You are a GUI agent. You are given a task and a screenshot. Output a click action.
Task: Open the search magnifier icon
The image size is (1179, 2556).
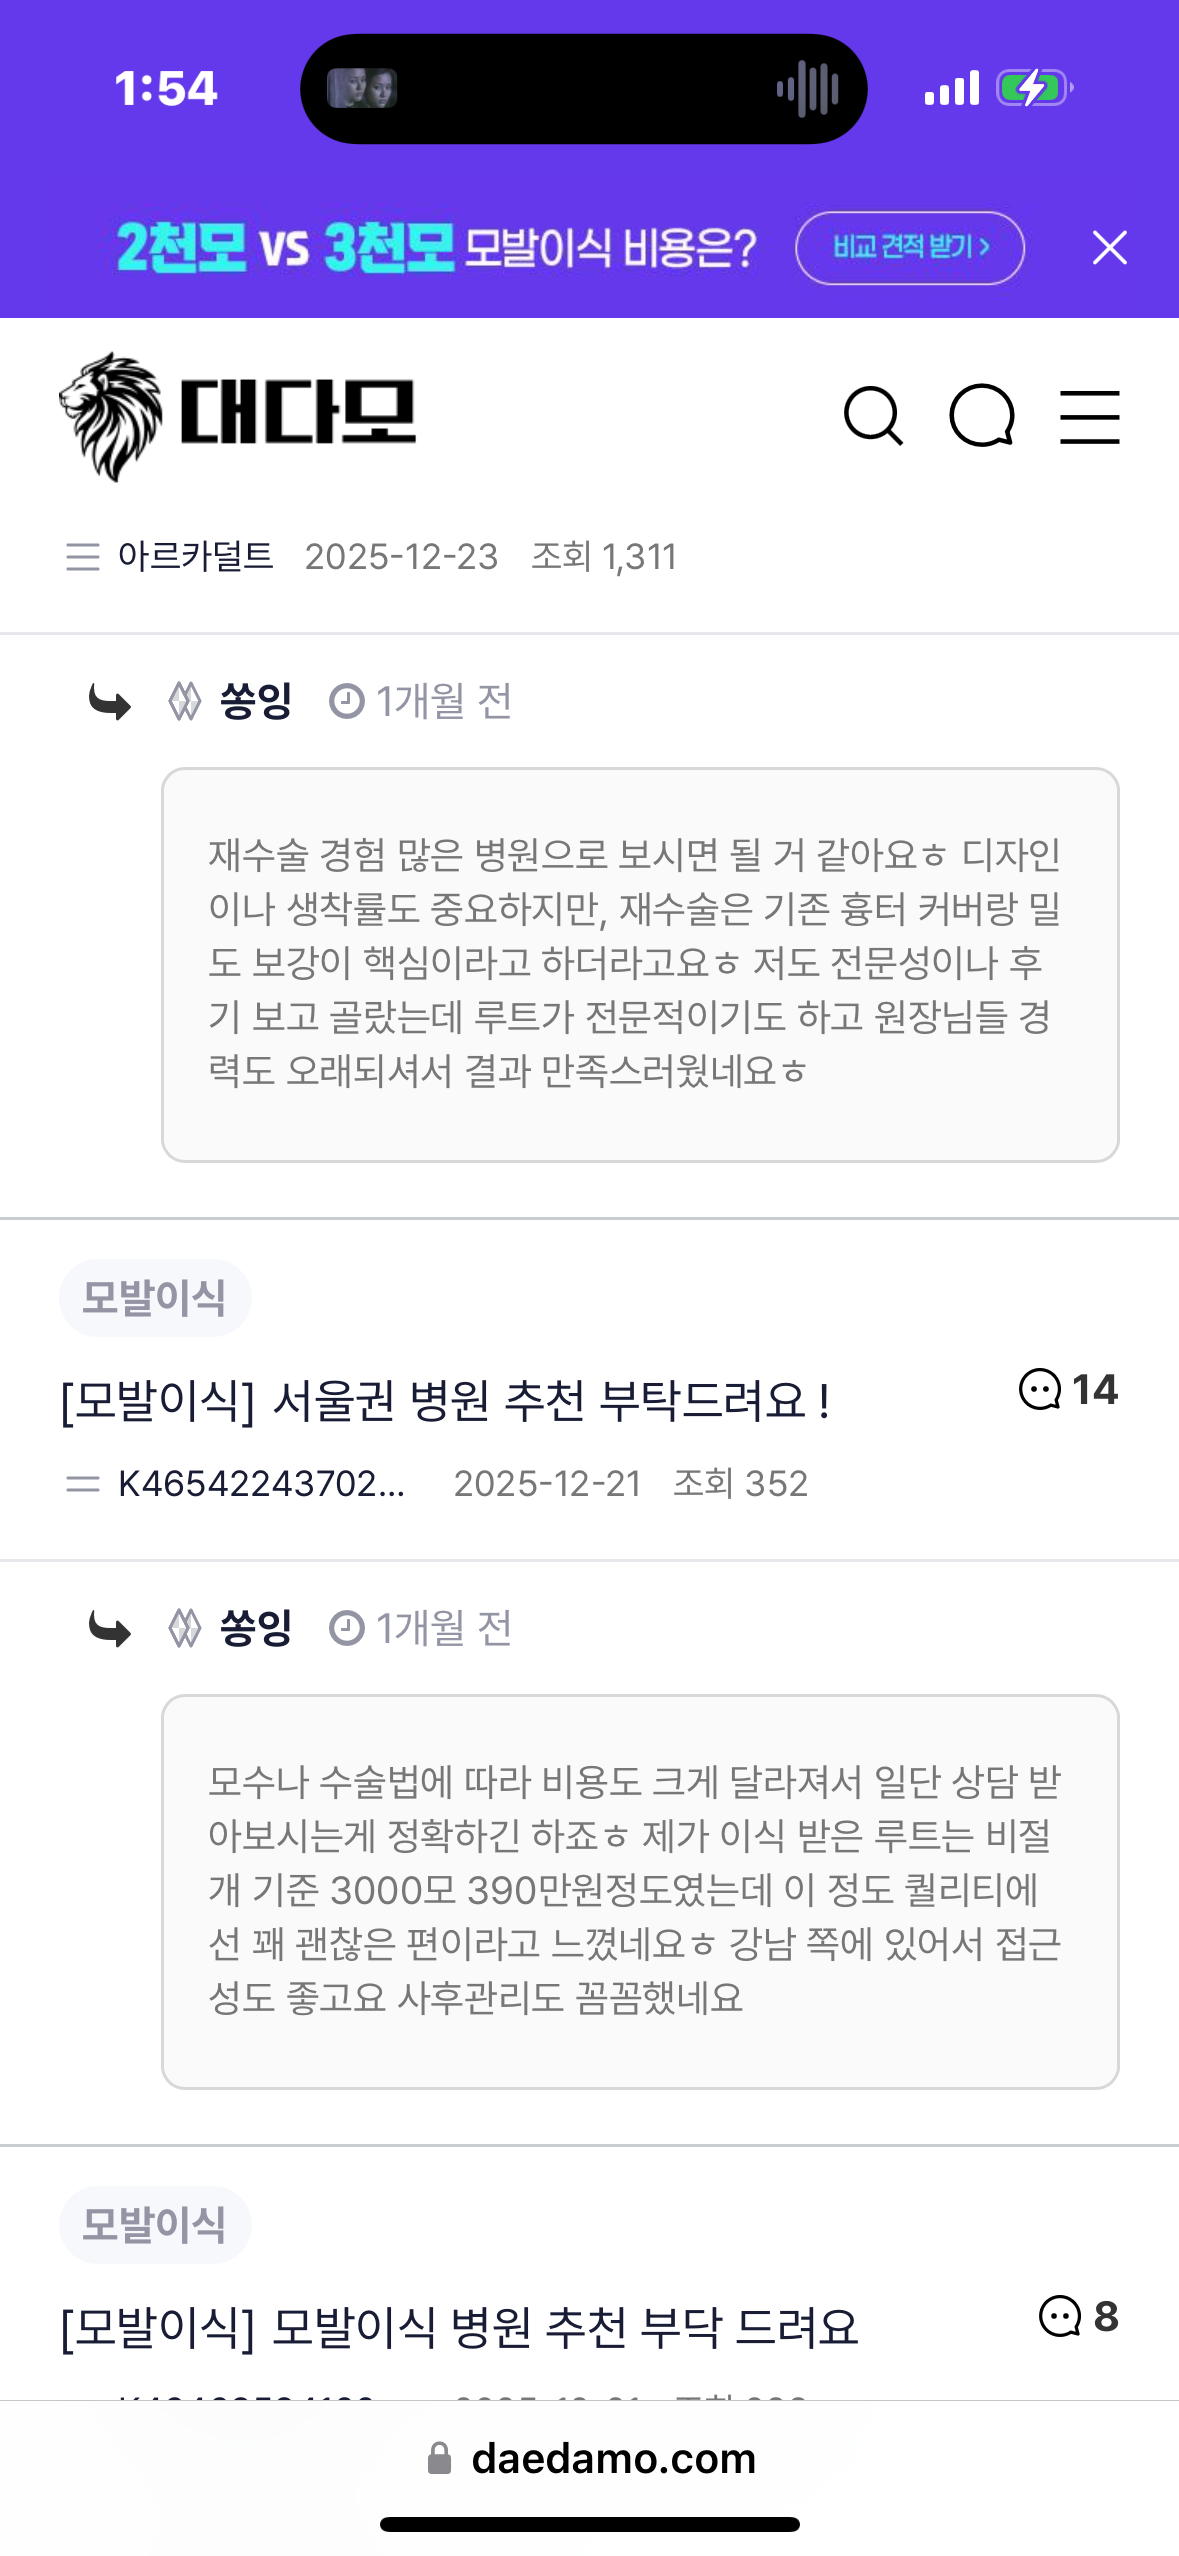pos(873,416)
